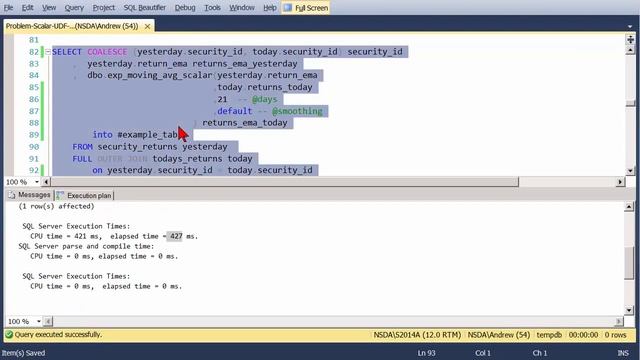Viewport: 640px width, 360px height.
Task: Click the green query success check icon
Action: 9,335
